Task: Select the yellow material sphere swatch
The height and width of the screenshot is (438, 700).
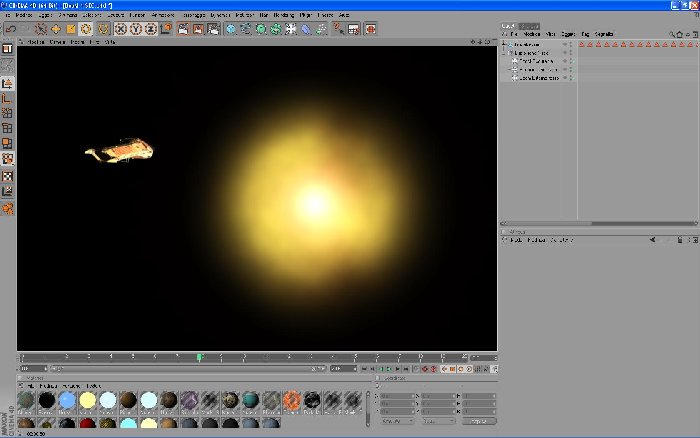Action: 88,400
